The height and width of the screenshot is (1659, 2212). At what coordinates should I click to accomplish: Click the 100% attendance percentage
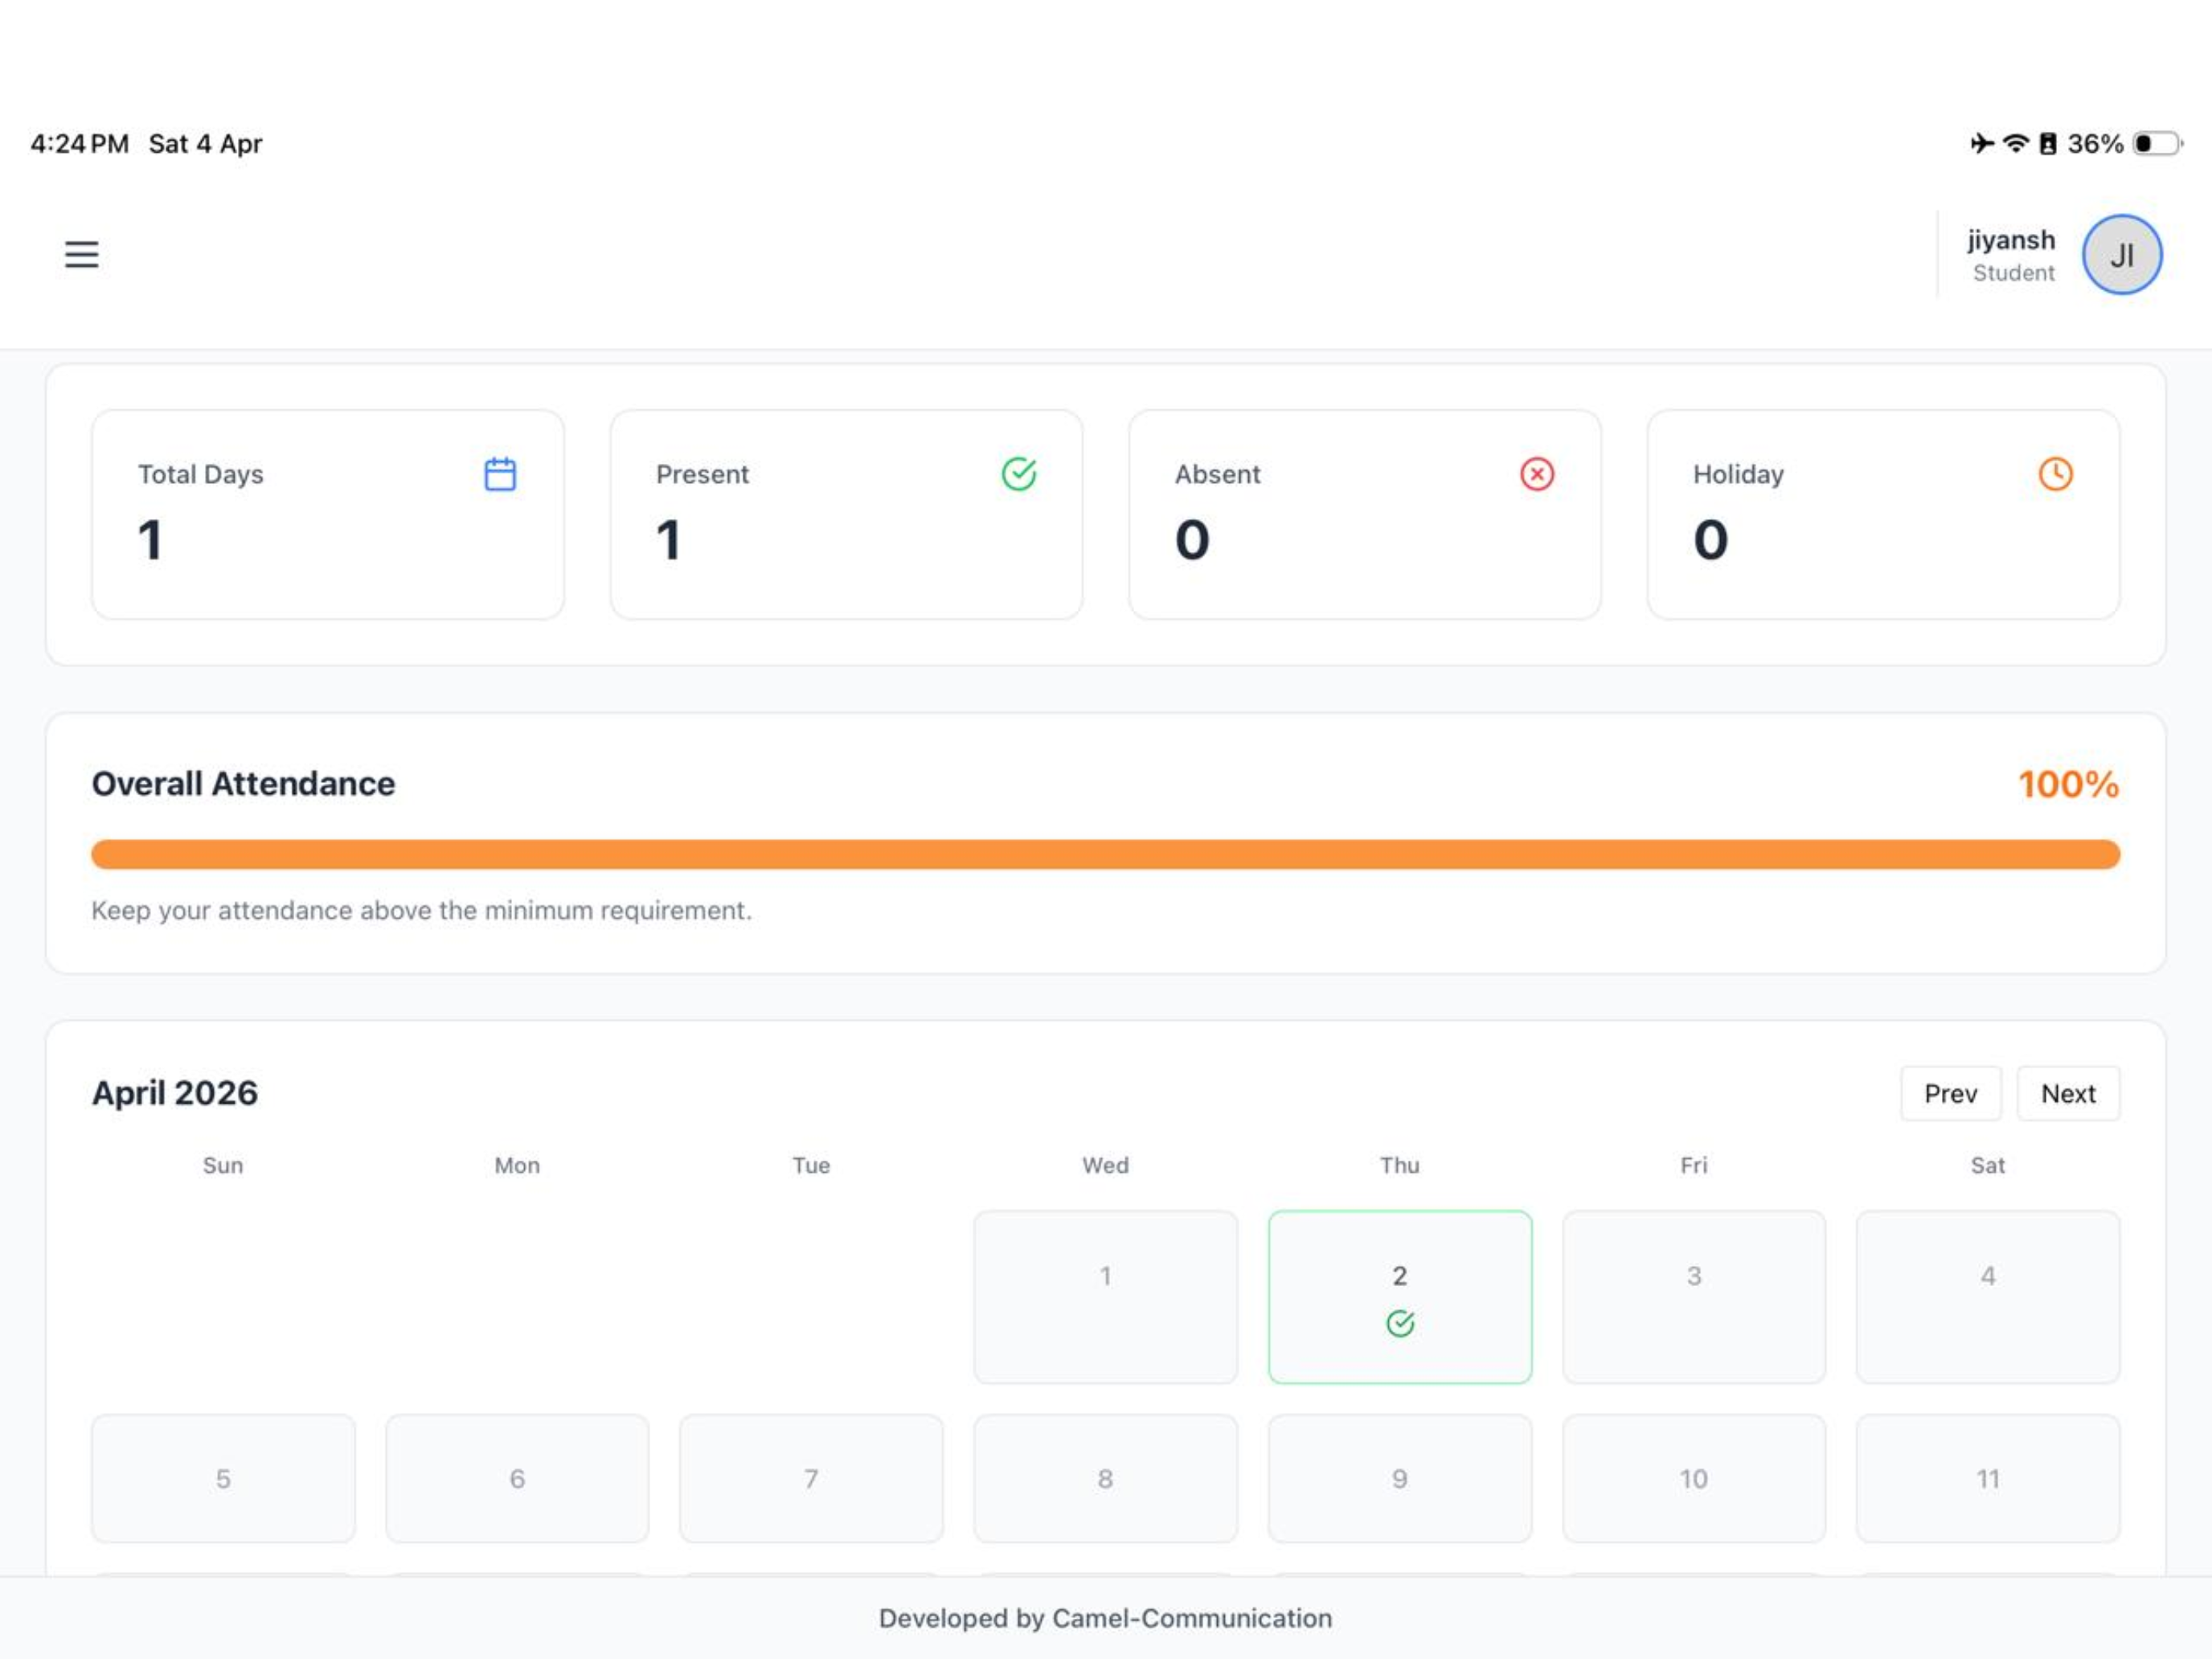pyautogui.click(x=2068, y=784)
